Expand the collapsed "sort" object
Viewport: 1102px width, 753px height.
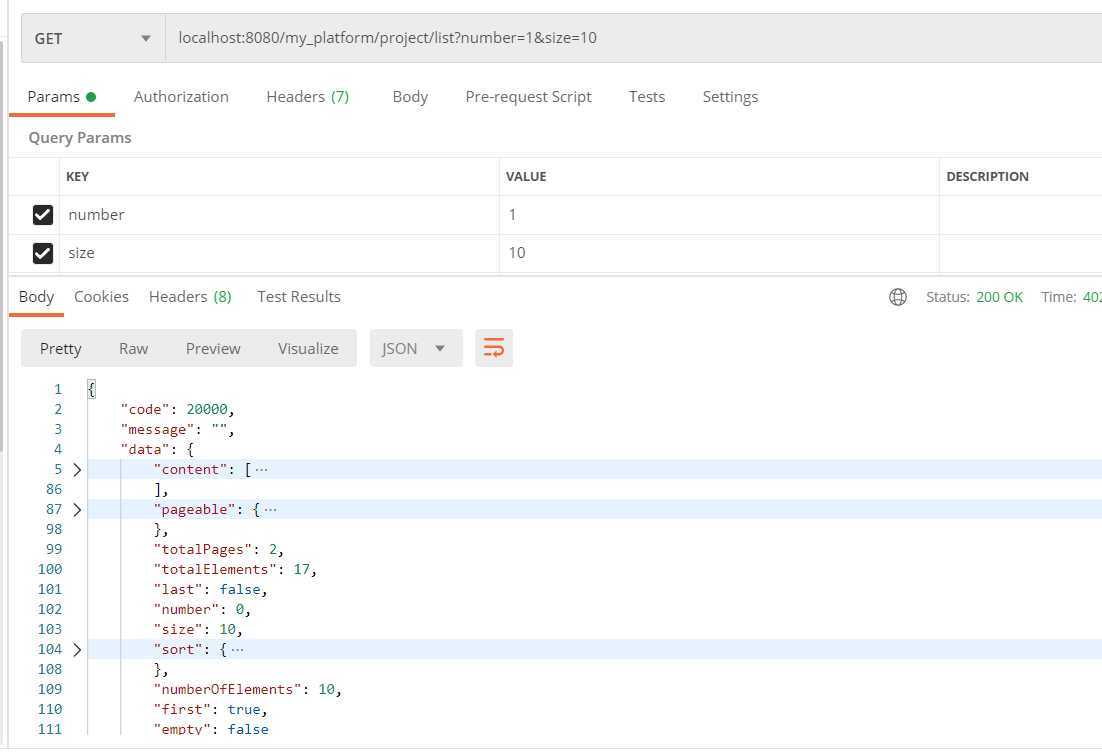coord(77,649)
